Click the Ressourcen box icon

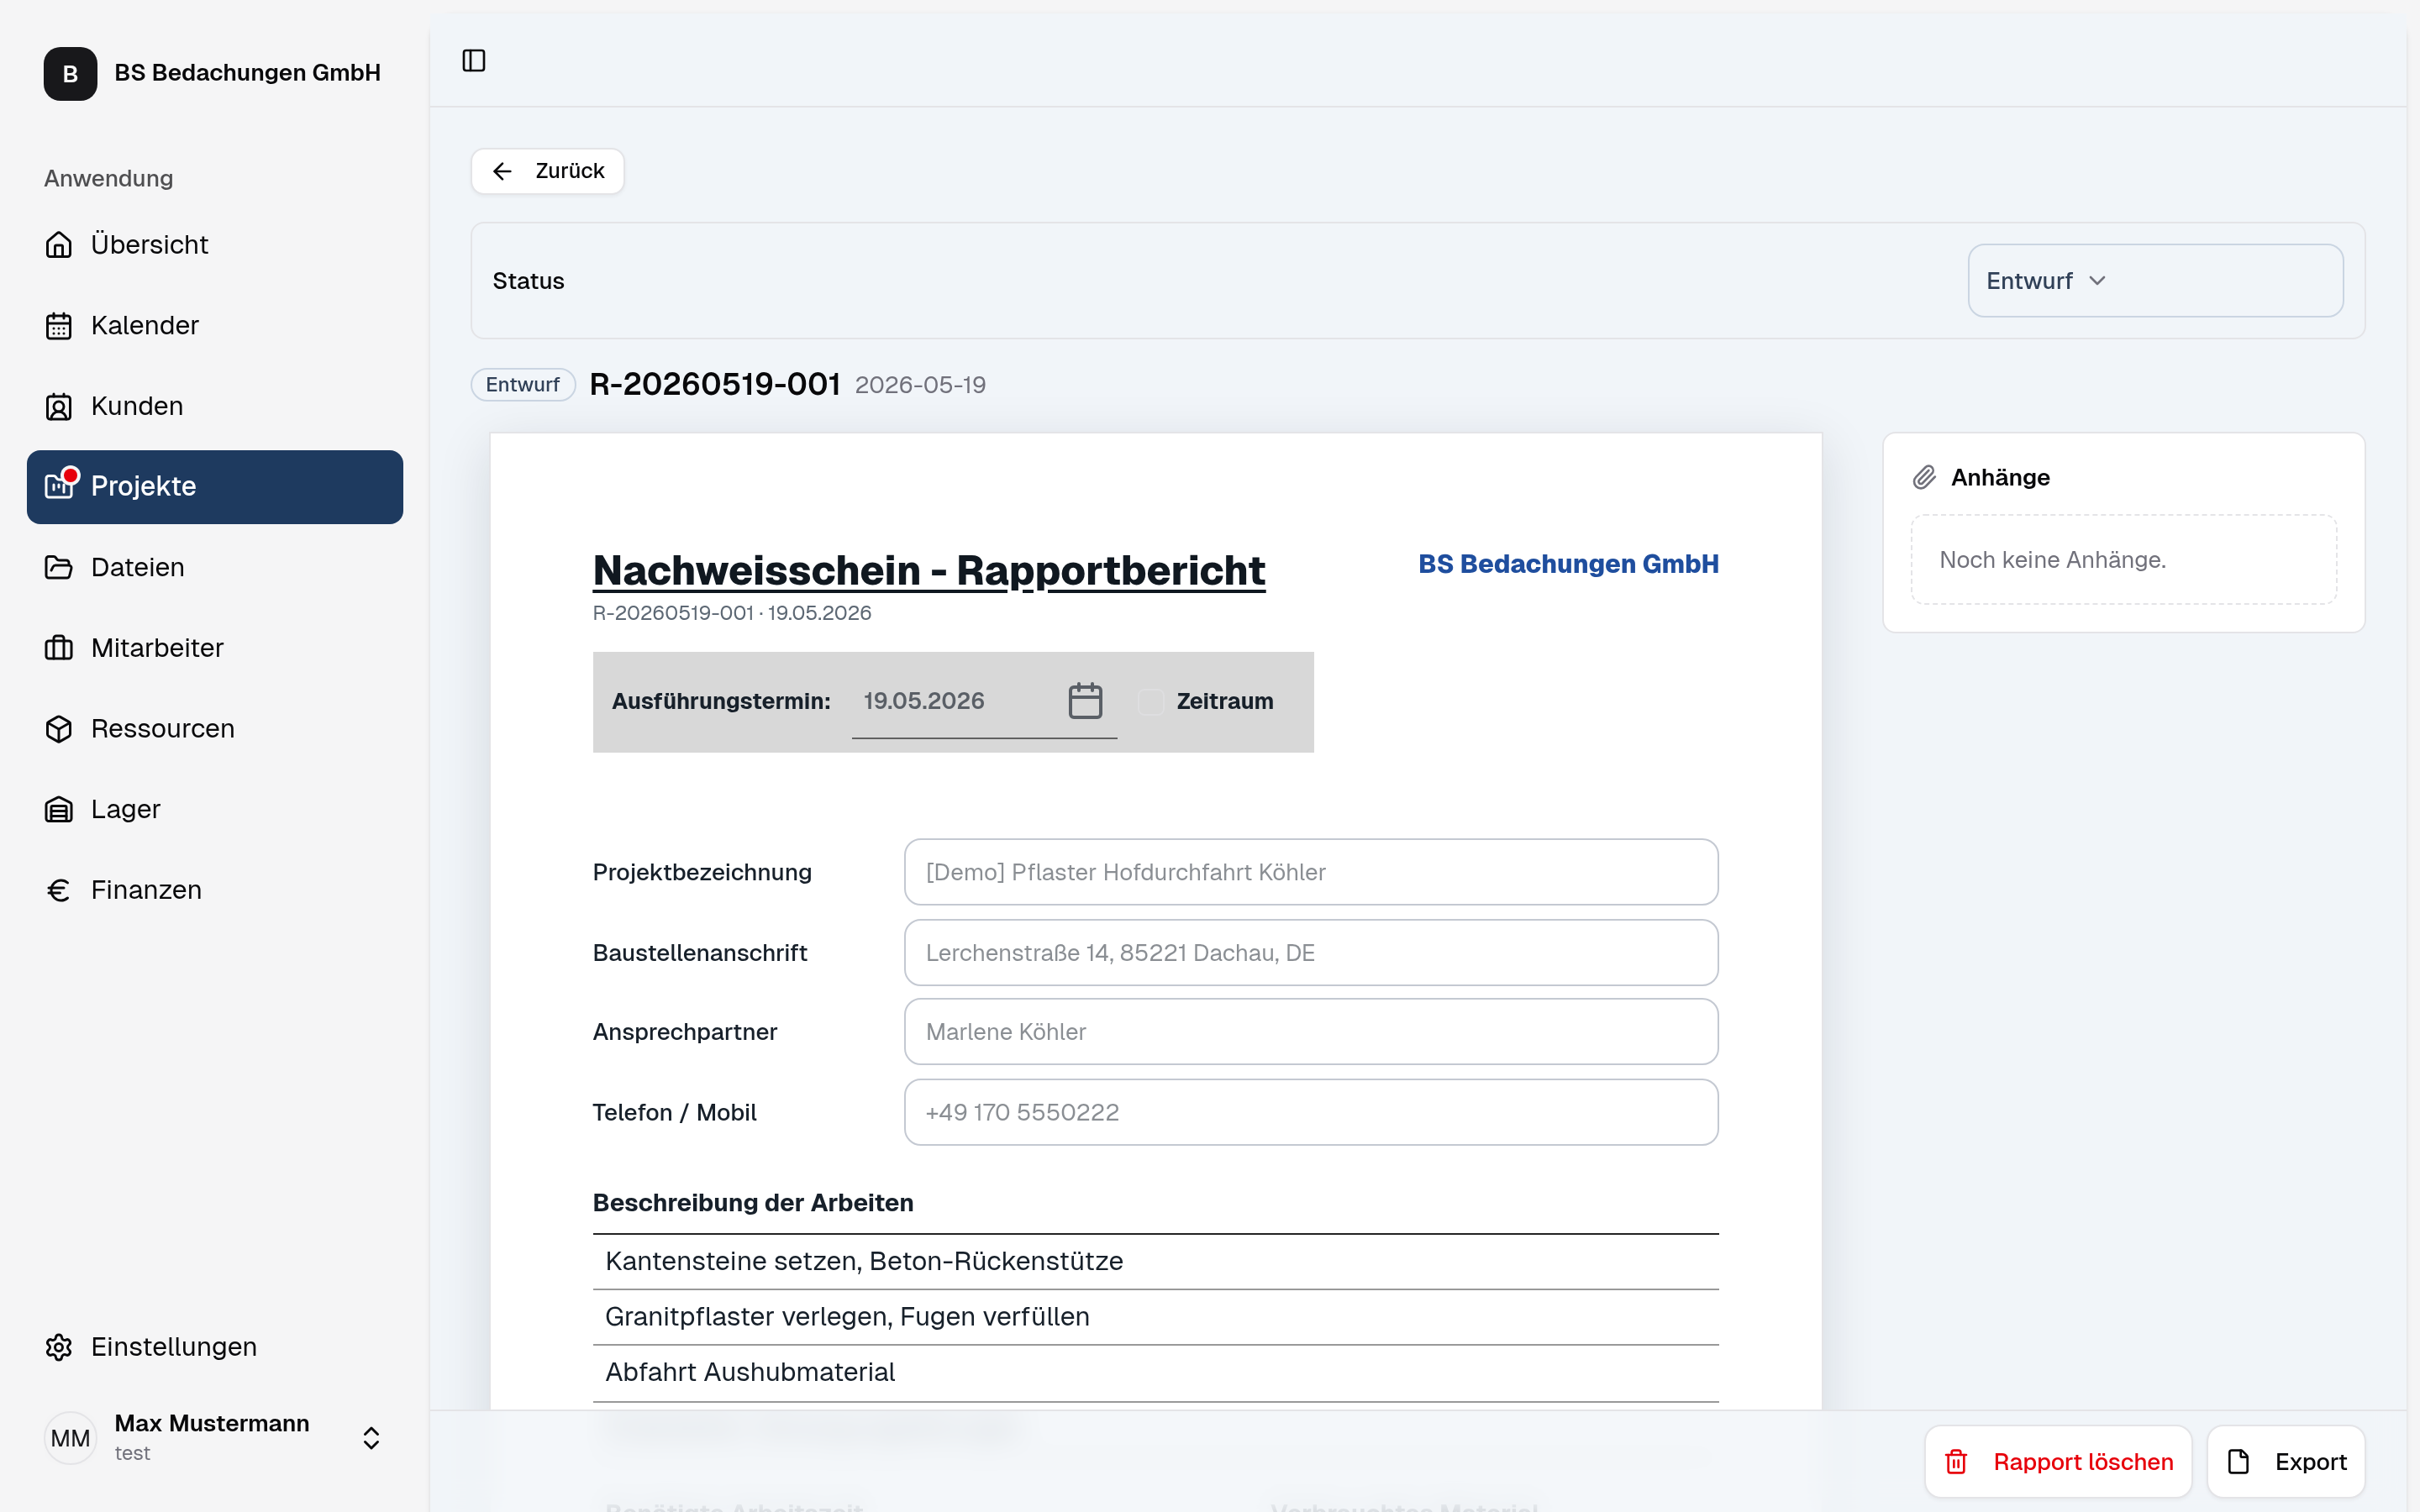tap(59, 728)
